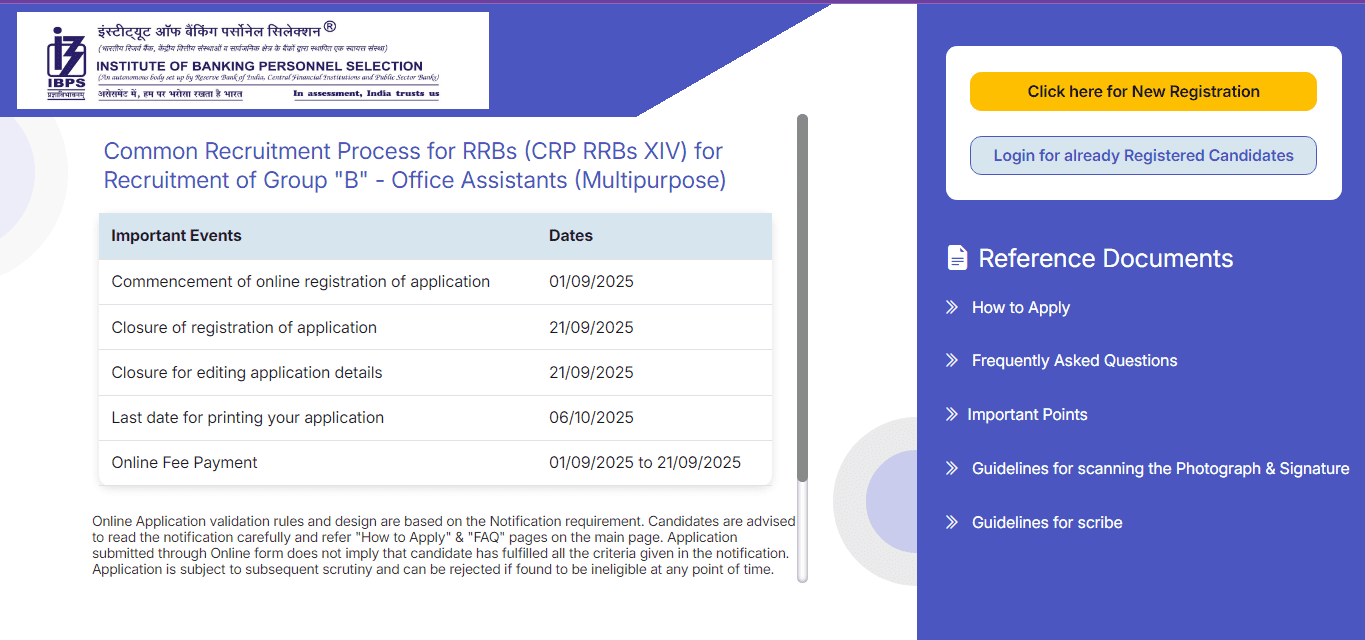Expand the Important Points entry via its chevron

(x=950, y=414)
